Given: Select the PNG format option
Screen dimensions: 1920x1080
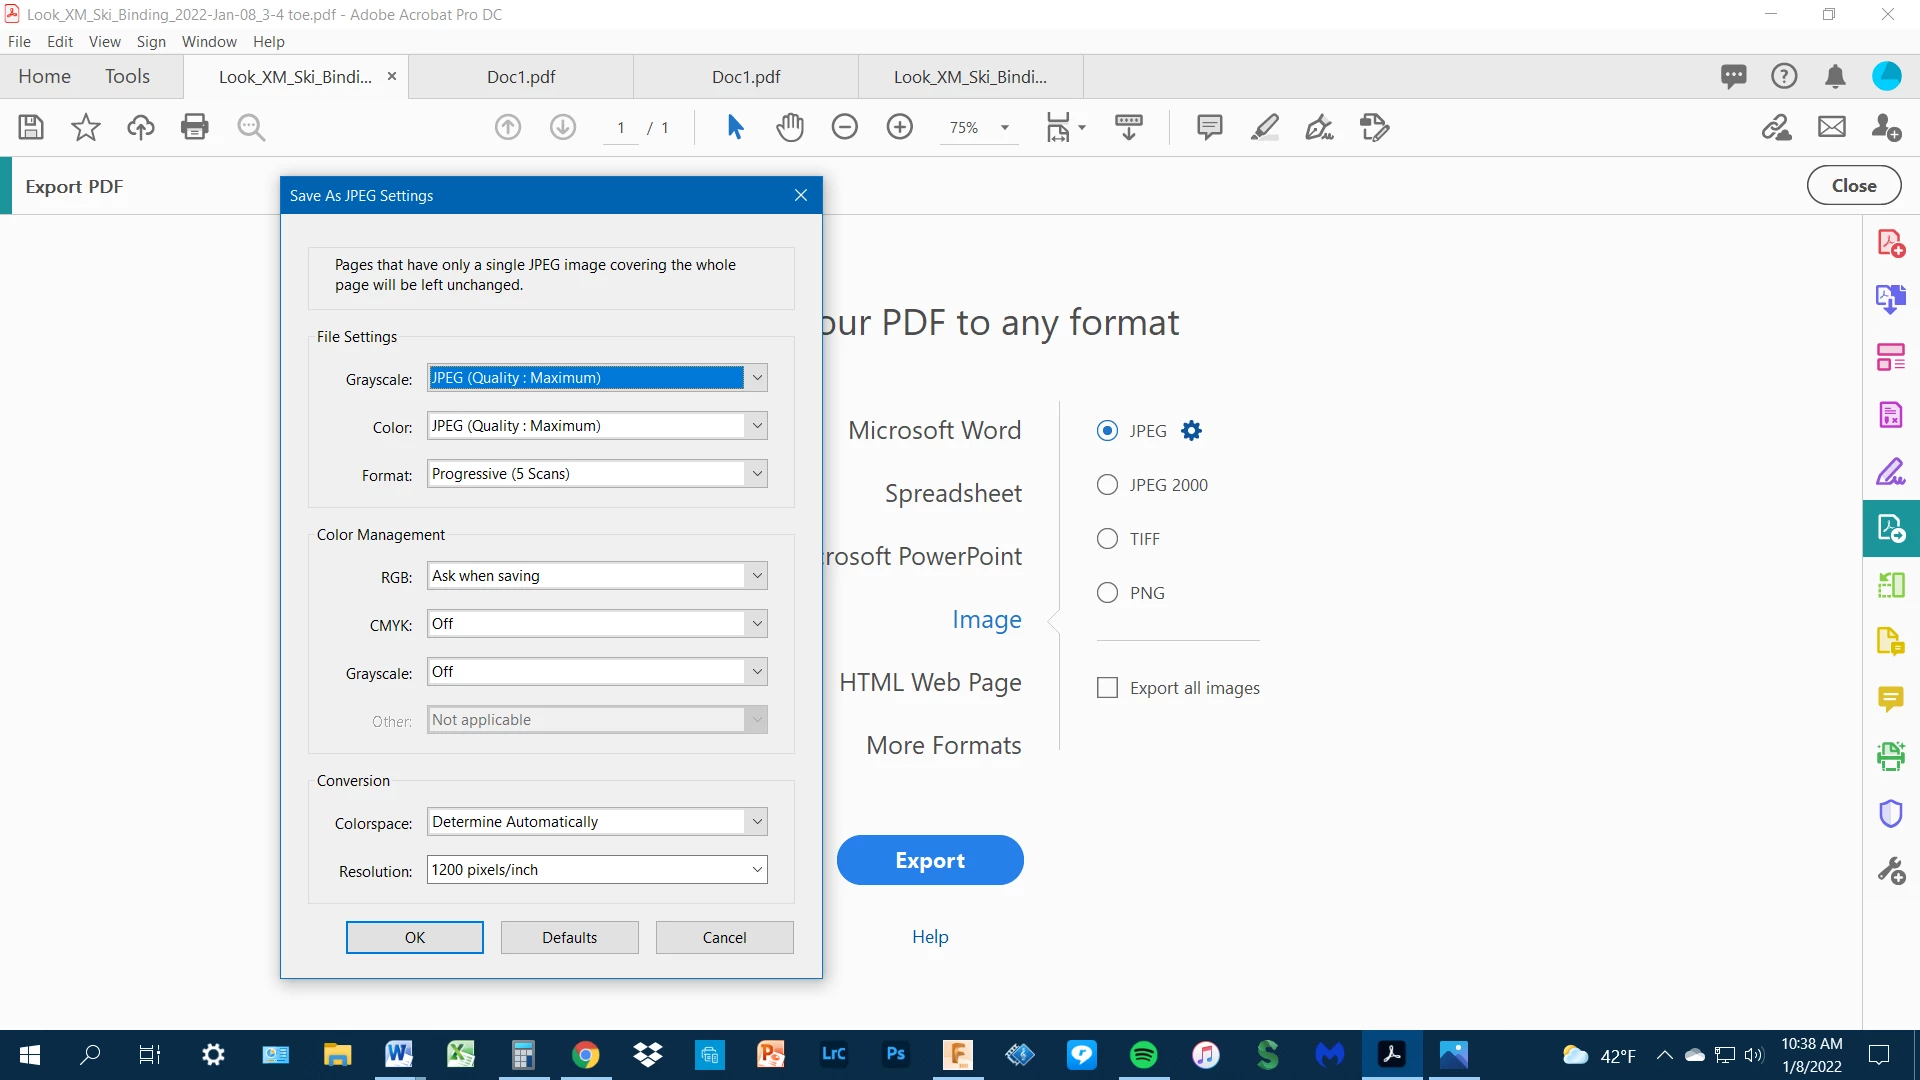Looking at the screenshot, I should pos(1107,593).
